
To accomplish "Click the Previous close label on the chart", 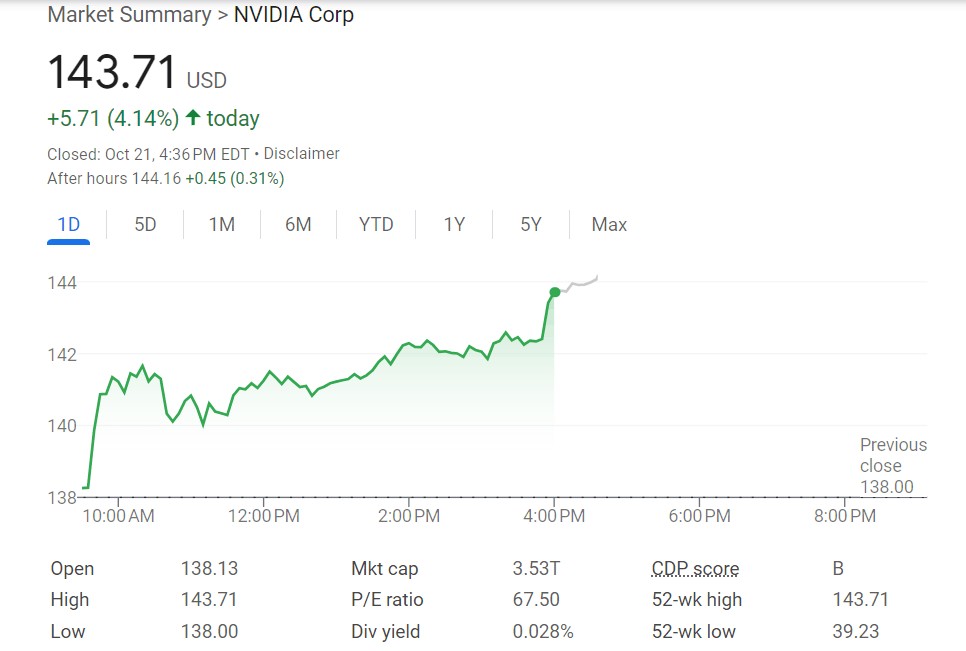I will pos(893,455).
